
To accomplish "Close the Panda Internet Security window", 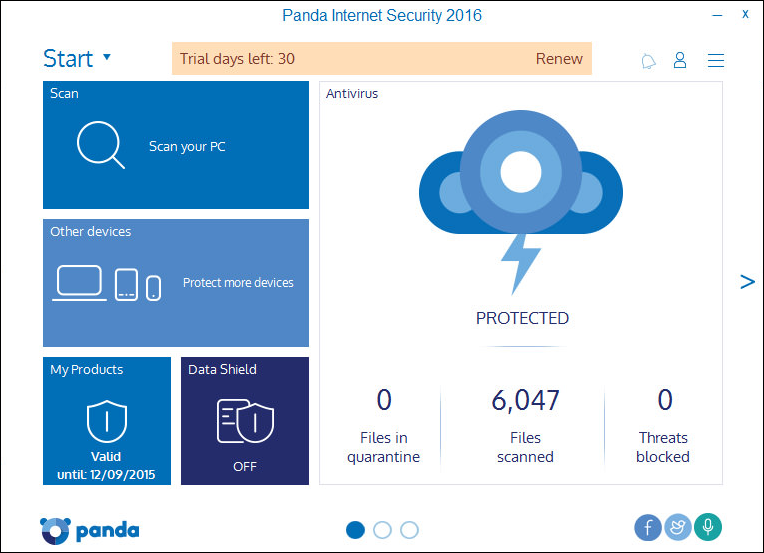I will click(x=745, y=15).
